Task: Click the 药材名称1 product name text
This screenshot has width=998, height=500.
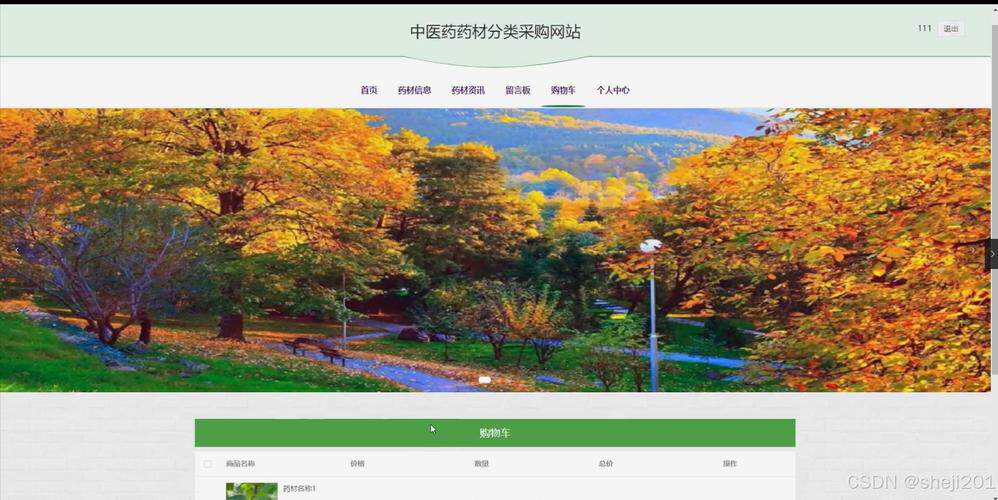Action: coord(299,489)
